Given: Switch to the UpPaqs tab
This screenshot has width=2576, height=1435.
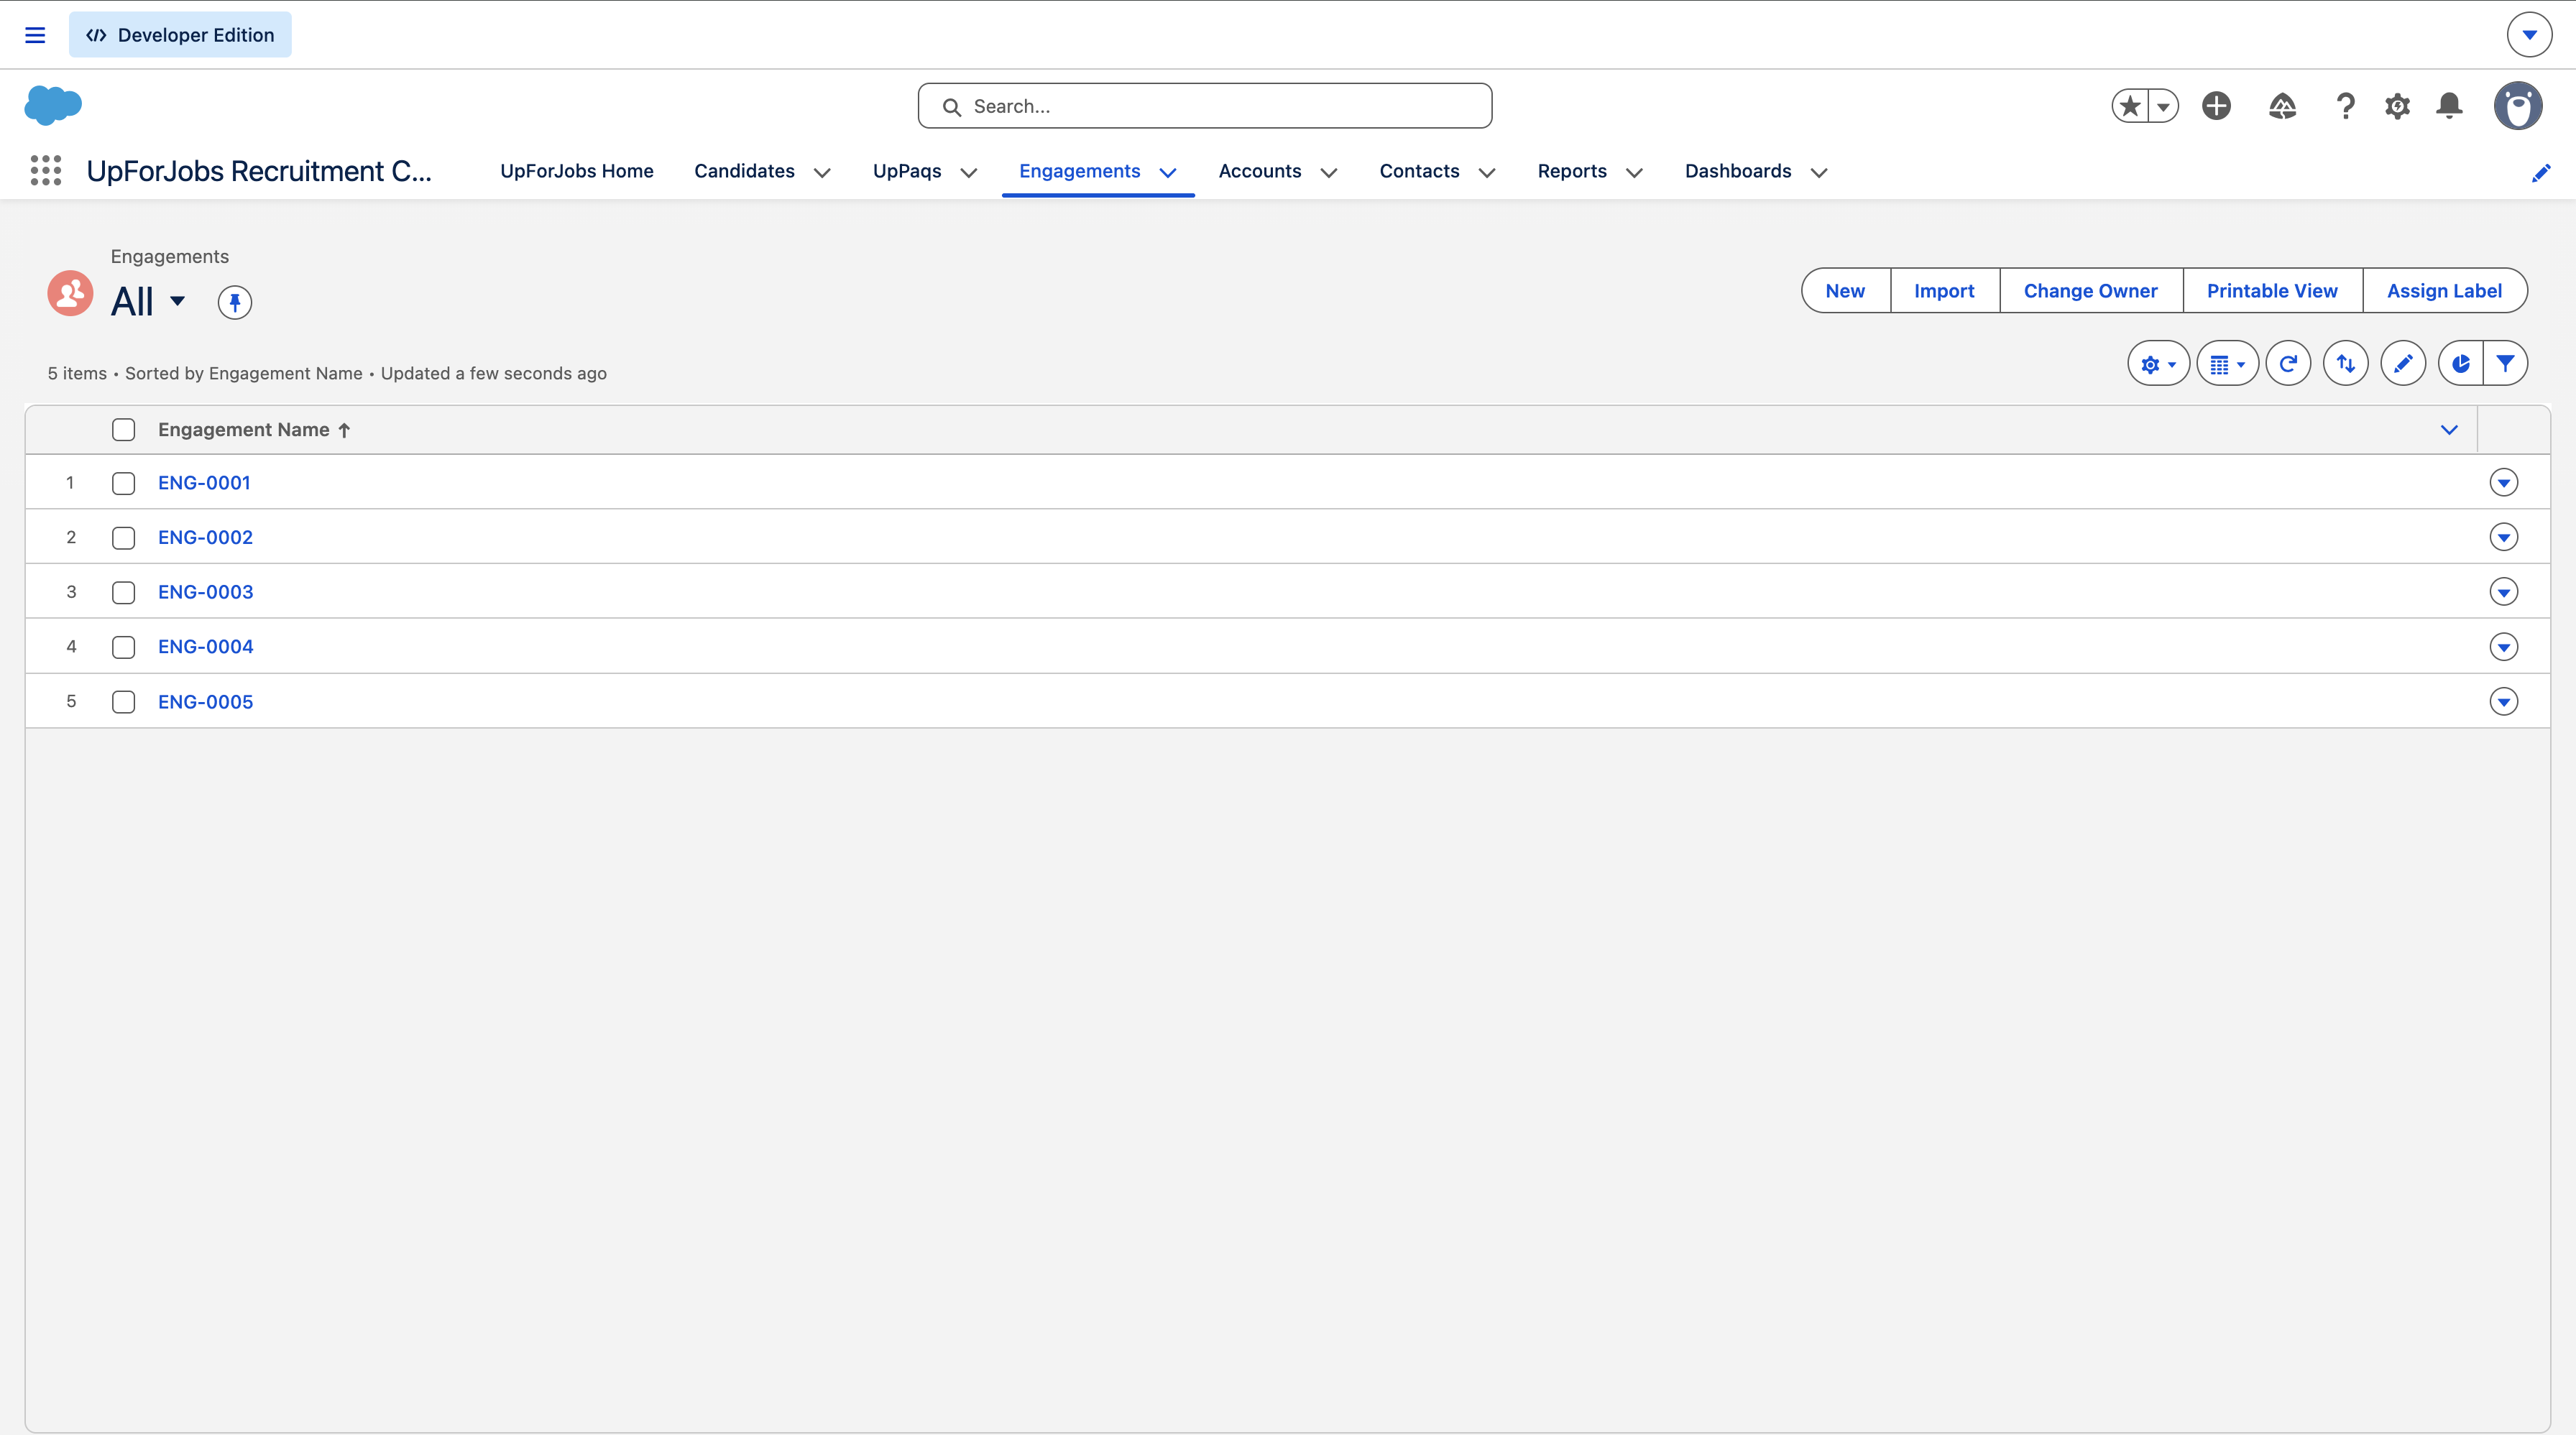Looking at the screenshot, I should 906,171.
